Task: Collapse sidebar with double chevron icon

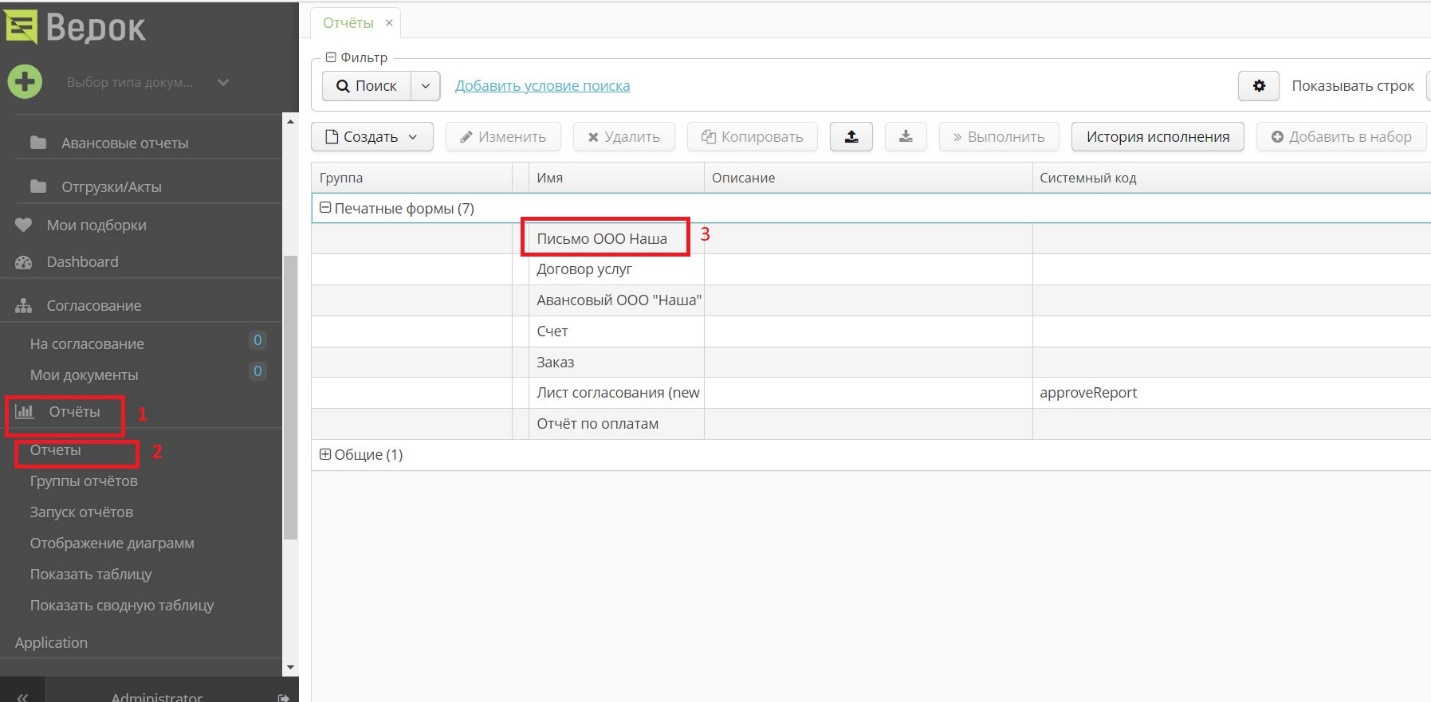Action: pyautogui.click(x=21, y=697)
